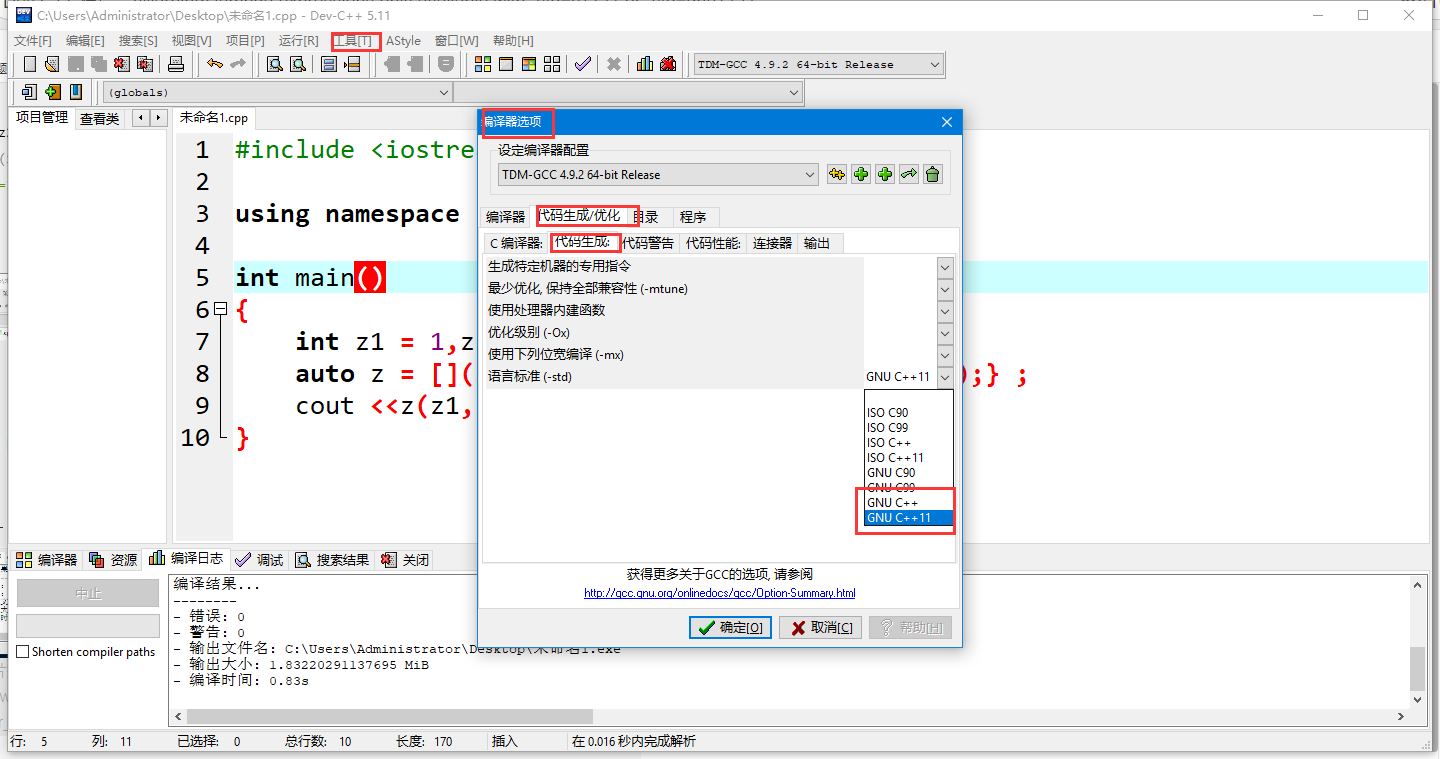Click the 确定[O] button

[x=730, y=628]
